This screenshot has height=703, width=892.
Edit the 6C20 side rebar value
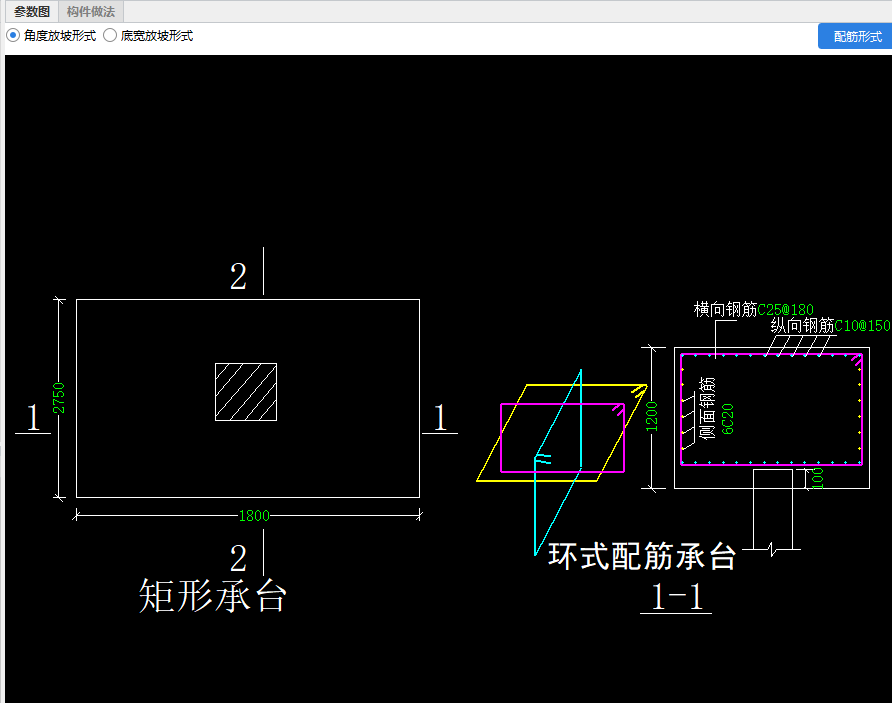click(728, 419)
